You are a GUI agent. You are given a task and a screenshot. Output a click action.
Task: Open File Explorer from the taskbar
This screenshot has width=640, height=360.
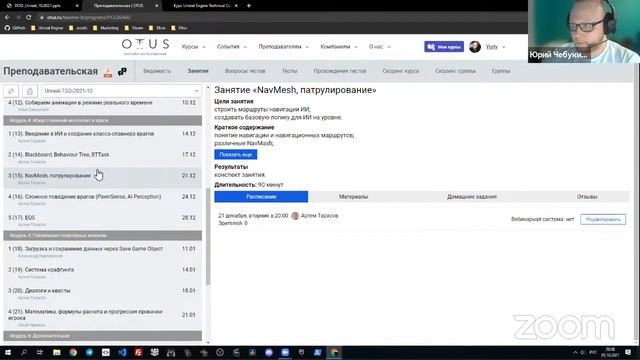tap(57, 352)
